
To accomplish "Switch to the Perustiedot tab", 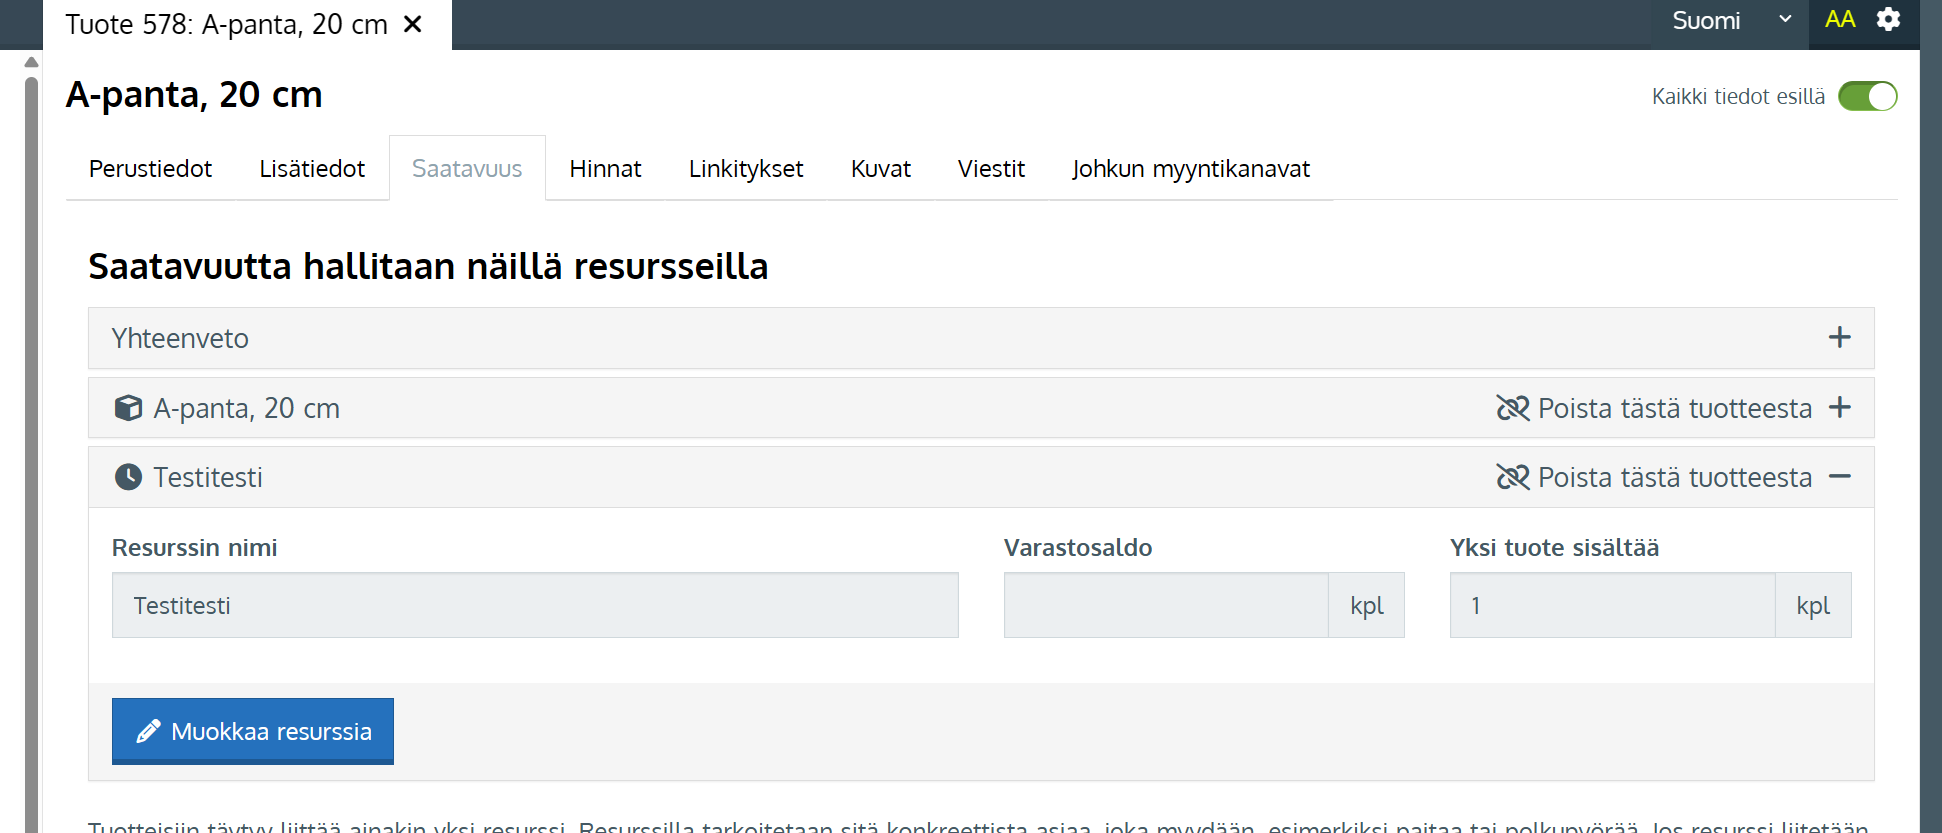I will point(150,169).
